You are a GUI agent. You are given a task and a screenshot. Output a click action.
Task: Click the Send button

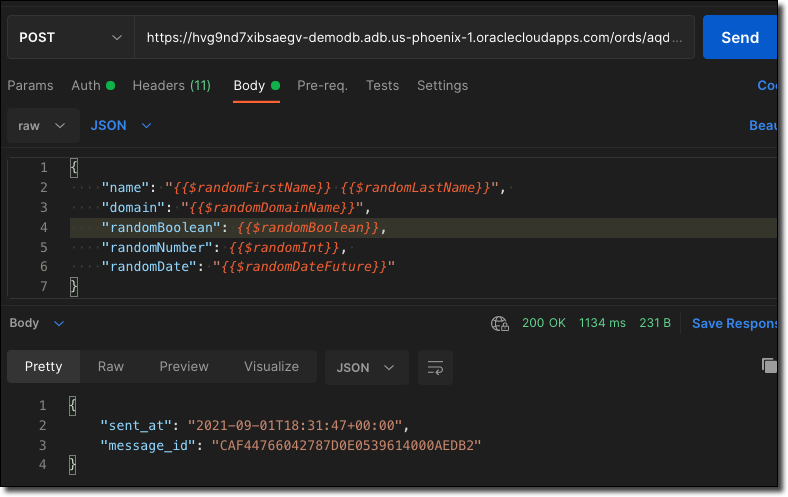tap(740, 37)
